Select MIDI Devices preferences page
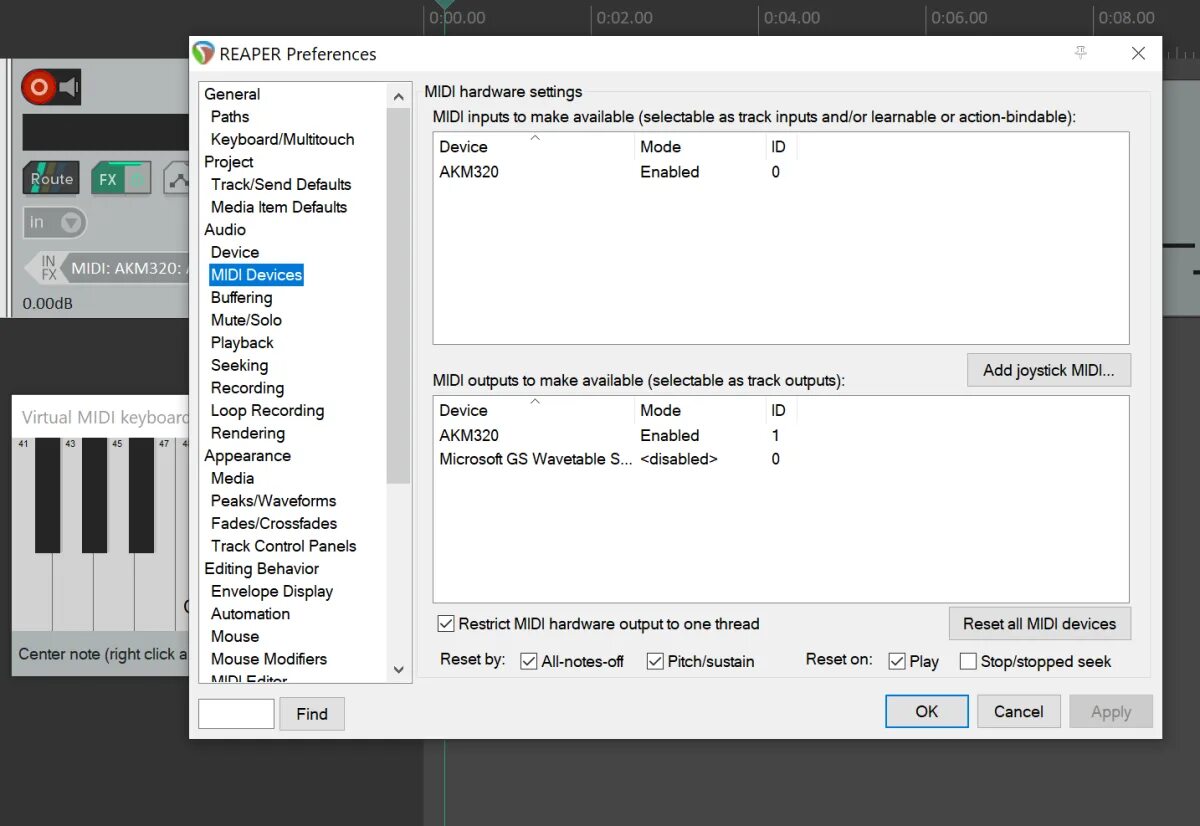This screenshot has height=826, width=1200. (x=256, y=275)
